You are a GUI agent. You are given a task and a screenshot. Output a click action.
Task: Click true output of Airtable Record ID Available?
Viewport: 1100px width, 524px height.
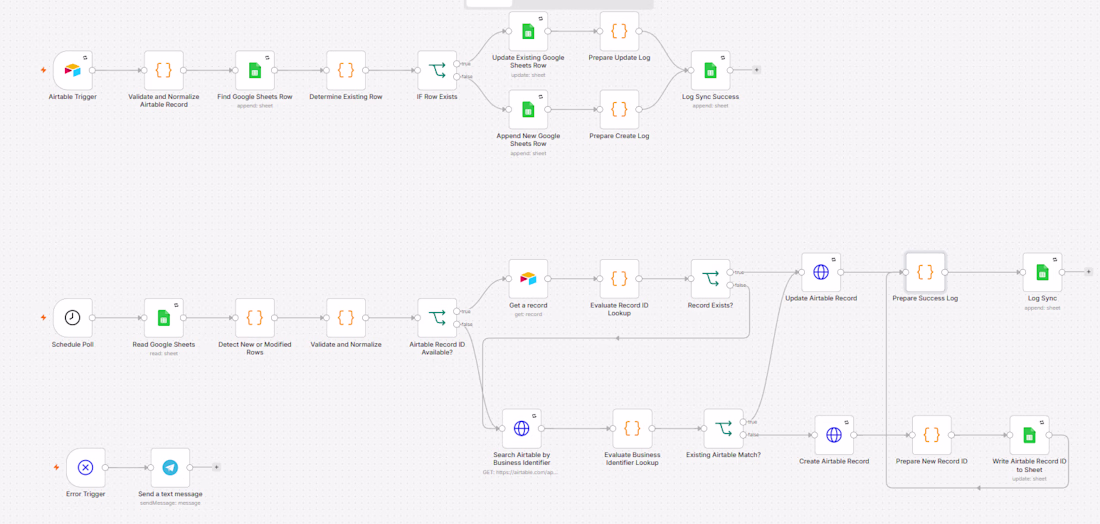tap(457, 311)
